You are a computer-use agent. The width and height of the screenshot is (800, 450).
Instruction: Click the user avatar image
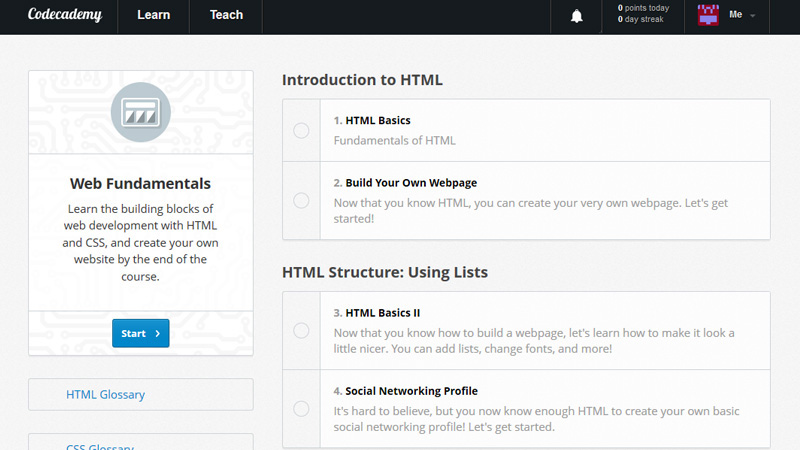pyautogui.click(x=708, y=15)
